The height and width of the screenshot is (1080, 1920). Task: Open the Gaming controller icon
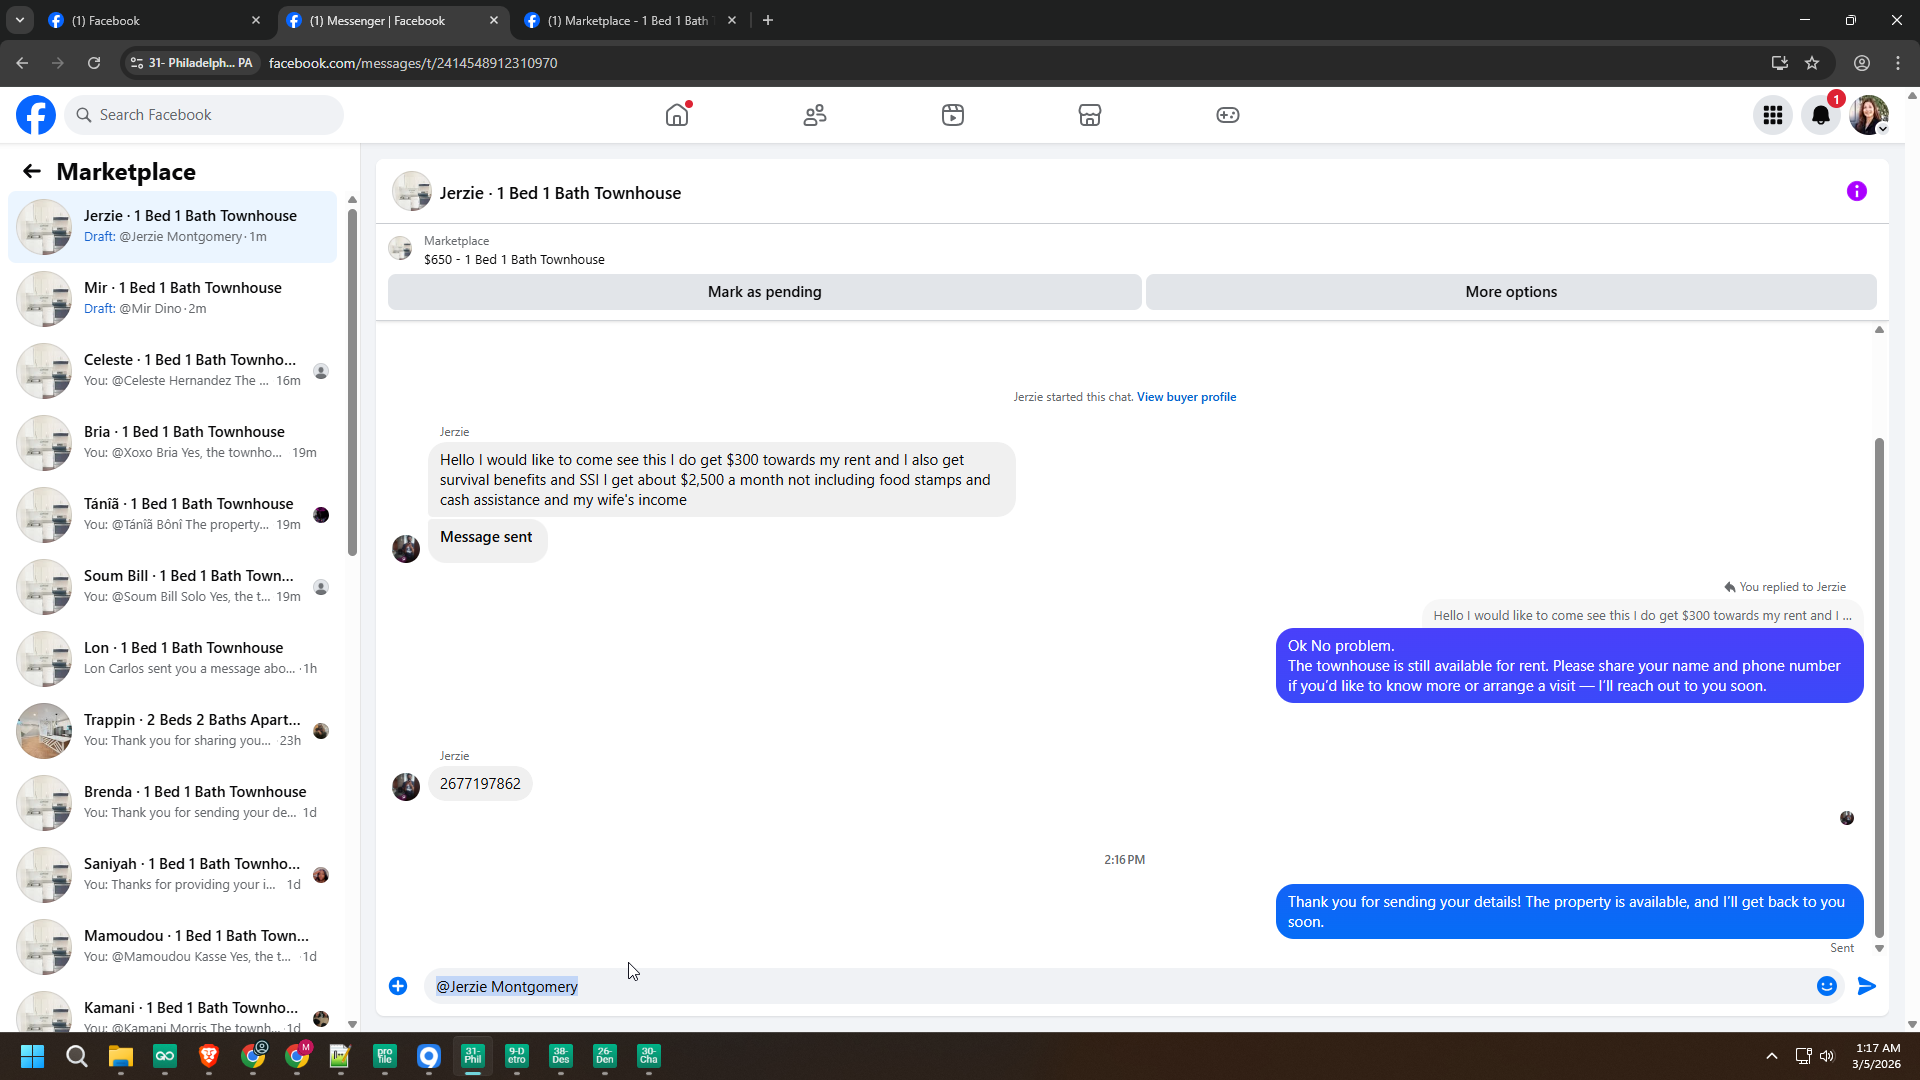(x=1228, y=115)
